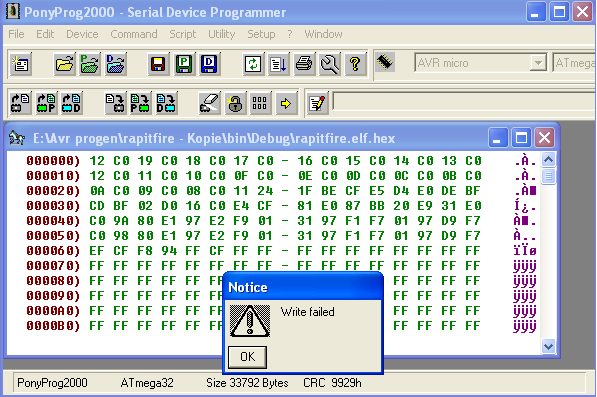The width and height of the screenshot is (597, 397).
Task: Click Write Data memory D icon
Action: pyautogui.click(x=166, y=103)
